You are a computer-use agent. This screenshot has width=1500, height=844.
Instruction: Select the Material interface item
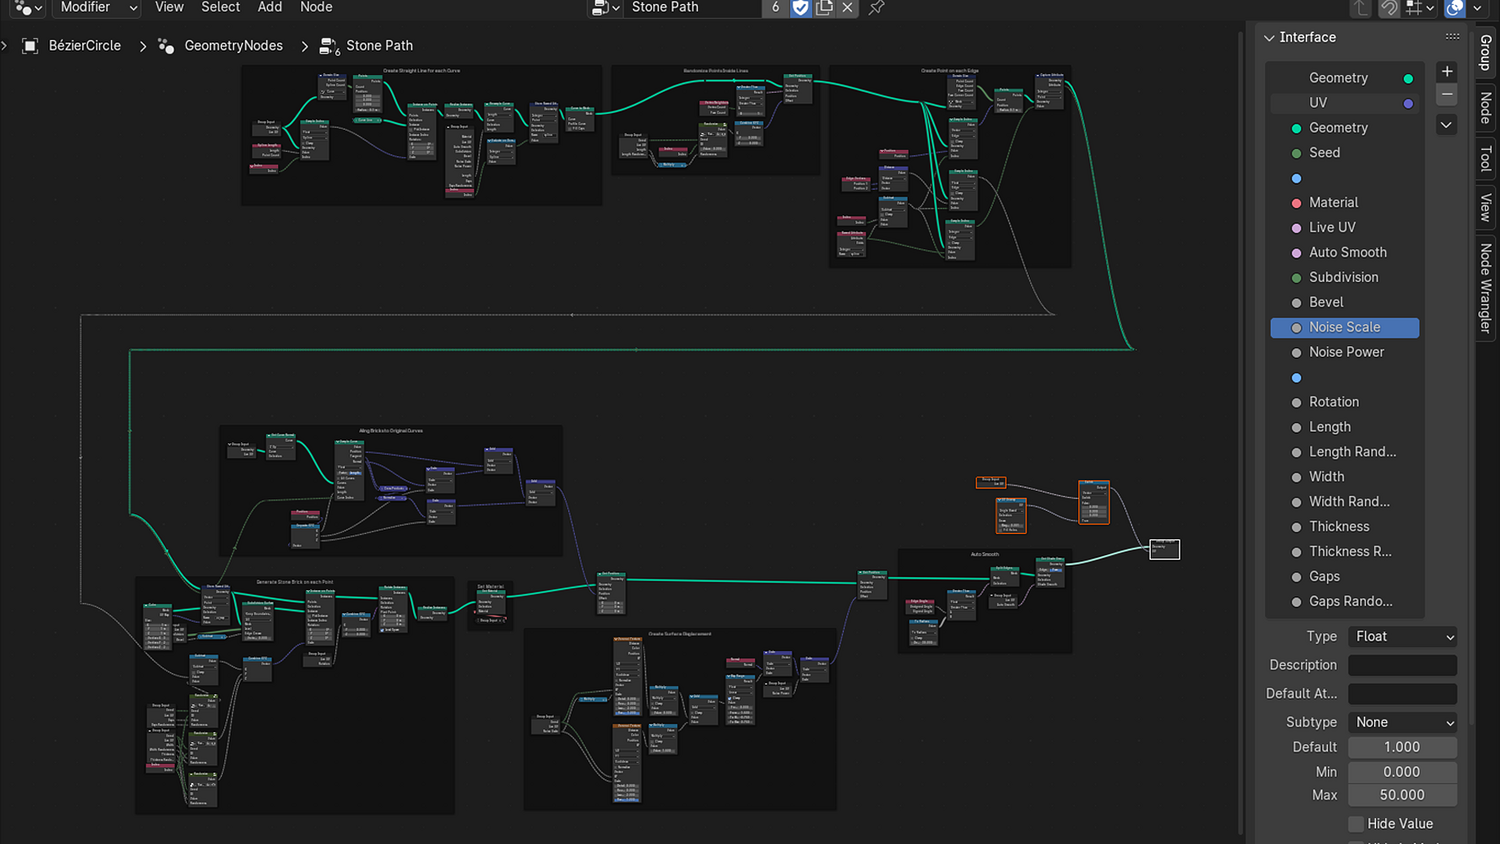coord(1345,203)
